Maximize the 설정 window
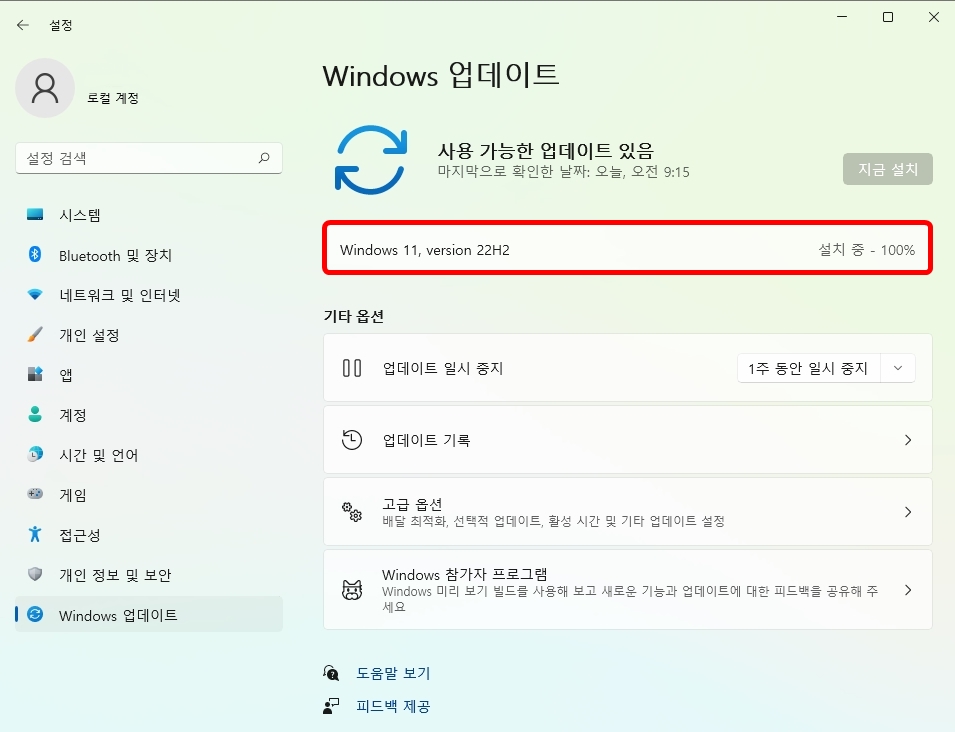Screen dimensions: 955x732 pyautogui.click(x=888, y=17)
